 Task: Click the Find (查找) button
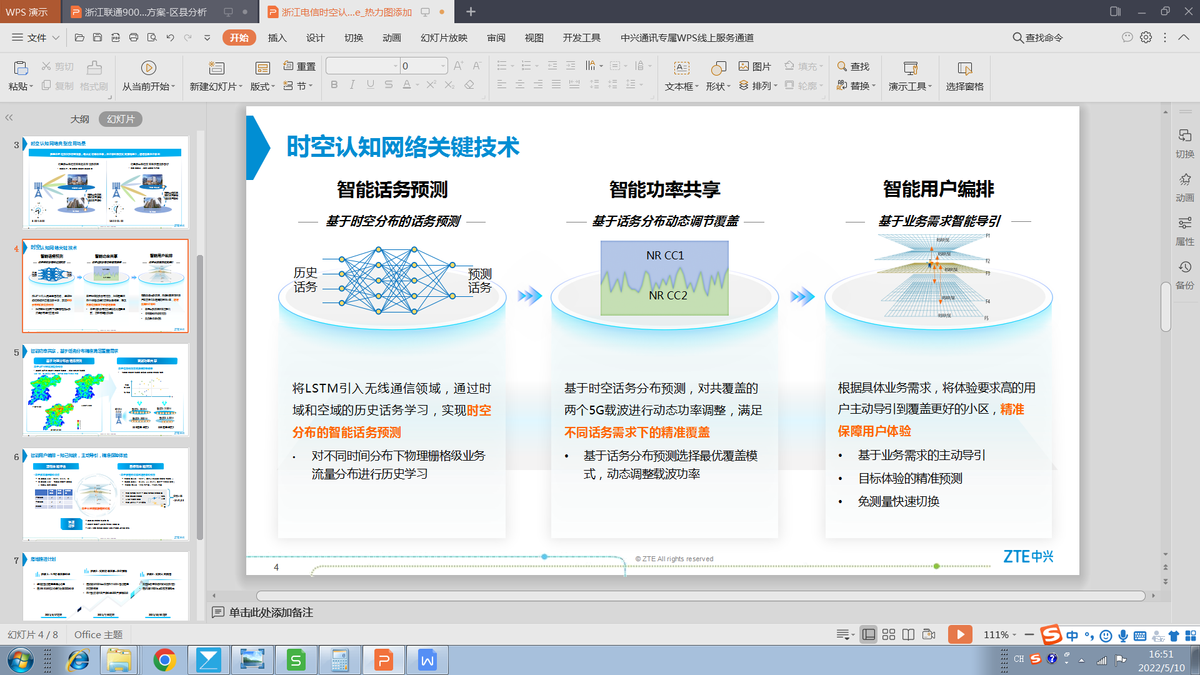pos(853,67)
